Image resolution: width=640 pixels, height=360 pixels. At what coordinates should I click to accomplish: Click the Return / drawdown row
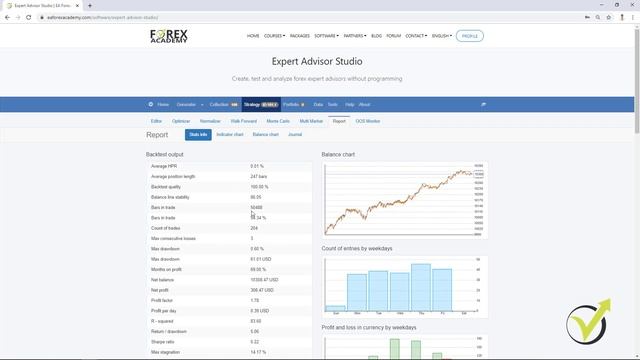coord(229,332)
